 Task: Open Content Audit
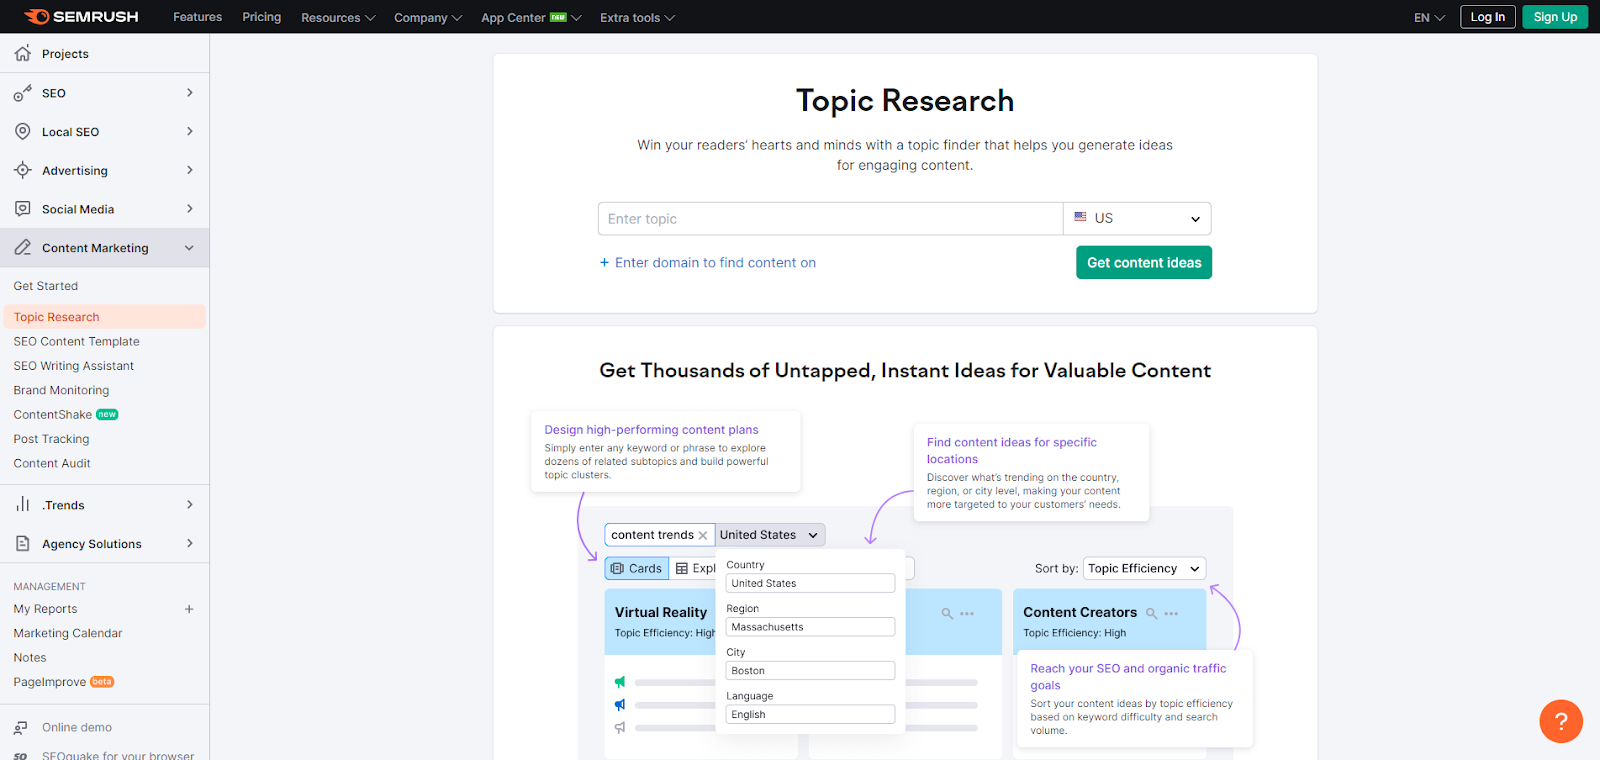click(52, 463)
